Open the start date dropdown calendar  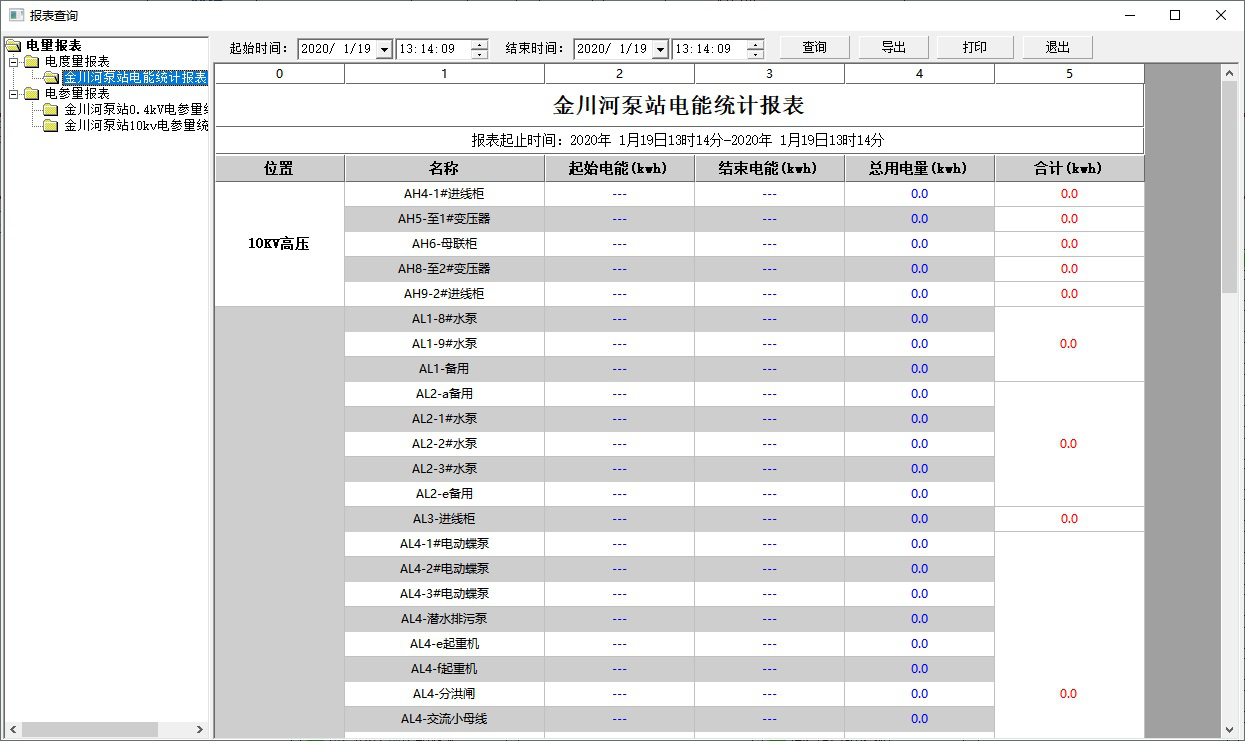pos(384,49)
